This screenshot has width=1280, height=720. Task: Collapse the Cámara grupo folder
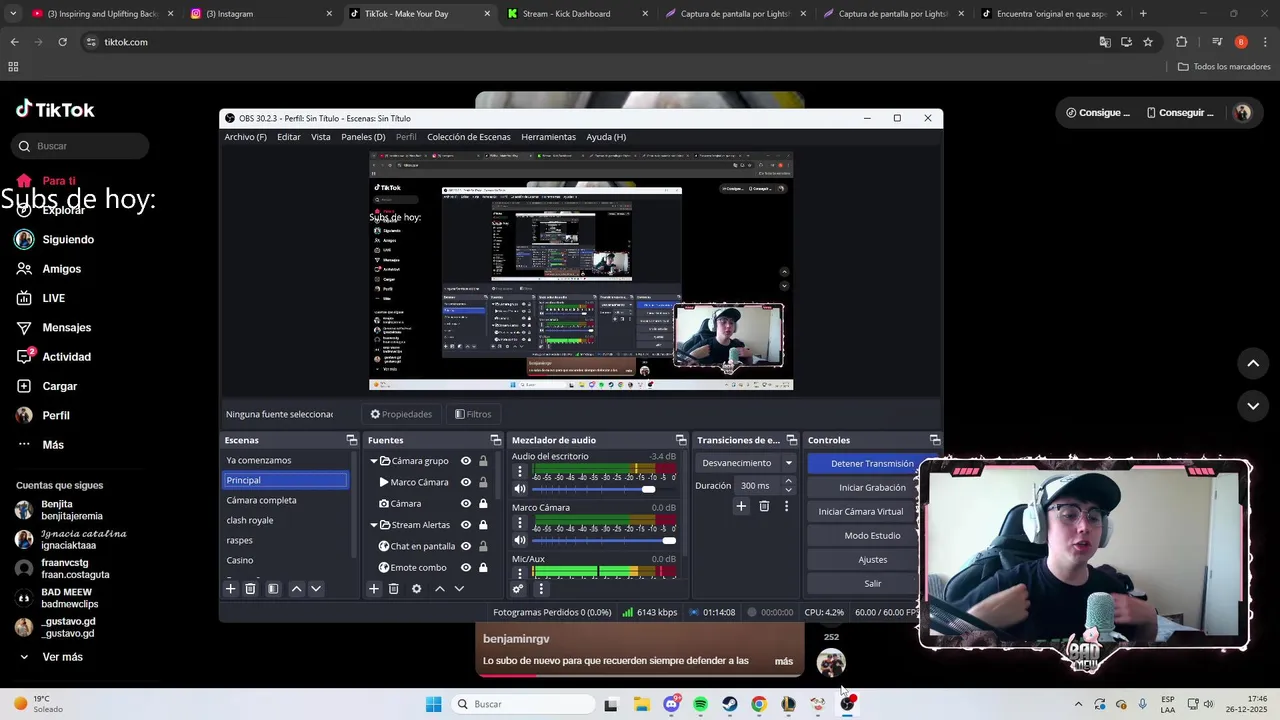coord(374,461)
